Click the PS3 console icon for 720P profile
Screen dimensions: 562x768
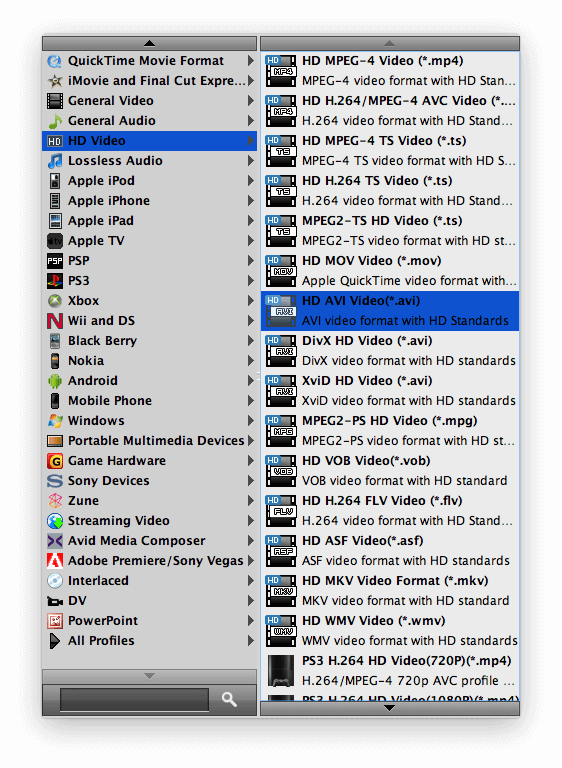click(281, 671)
